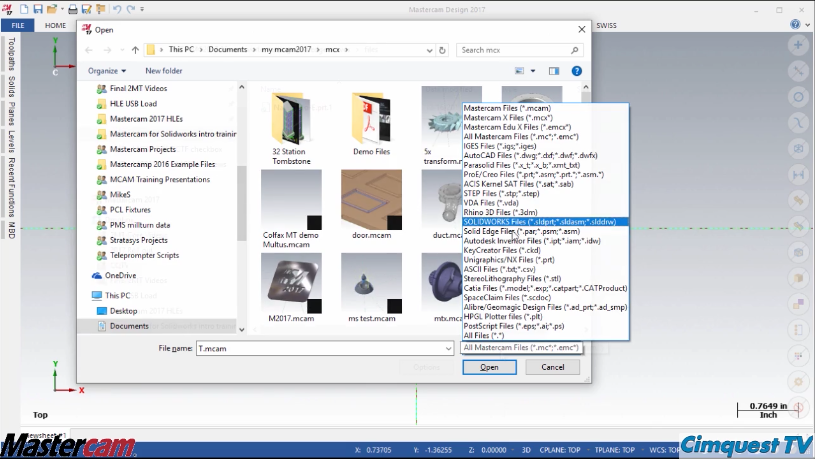The height and width of the screenshot is (459, 815).
Task: Choose IGES Files file type
Action: pyautogui.click(x=545, y=146)
